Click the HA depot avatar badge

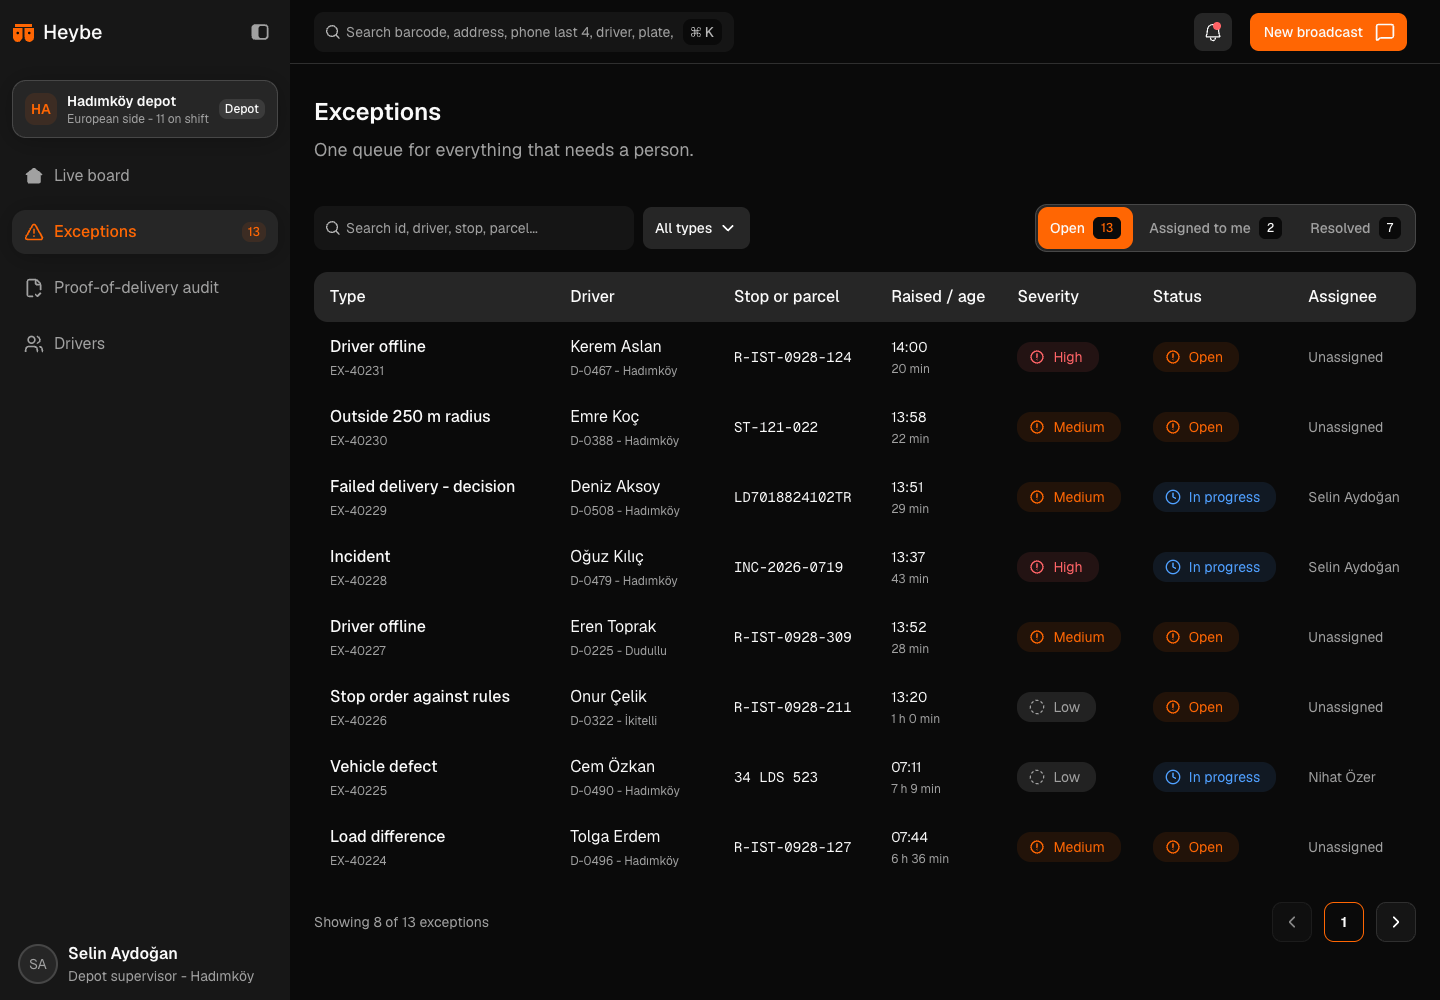point(41,109)
